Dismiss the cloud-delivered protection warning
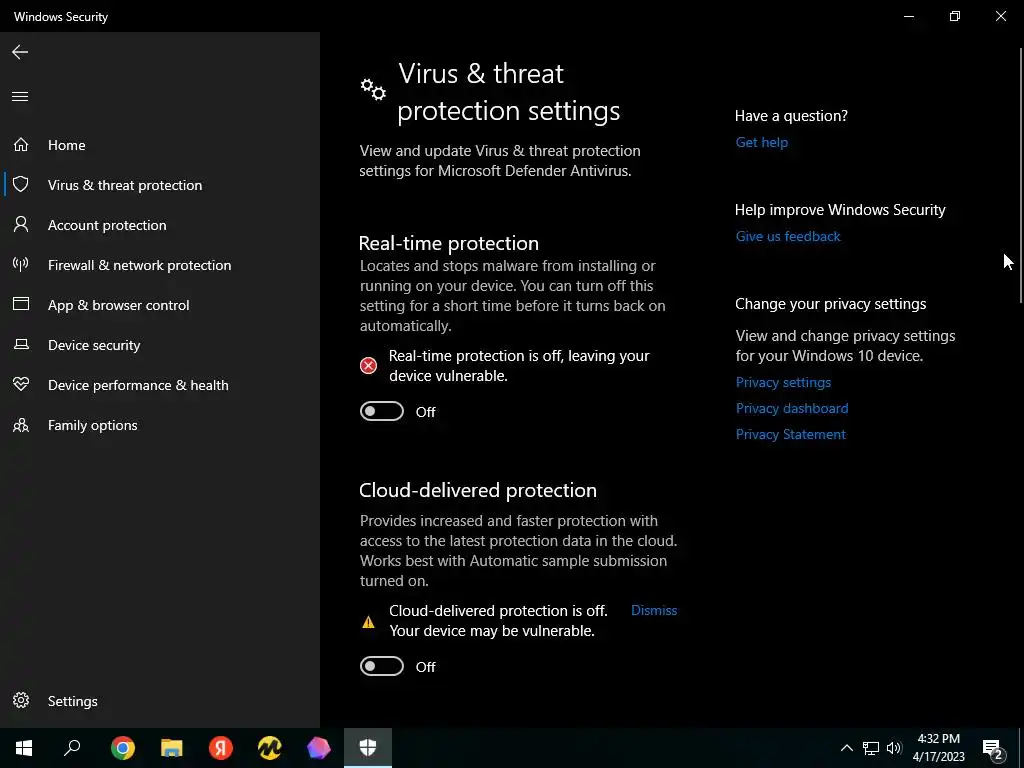Image resolution: width=1024 pixels, height=768 pixels. (x=654, y=610)
